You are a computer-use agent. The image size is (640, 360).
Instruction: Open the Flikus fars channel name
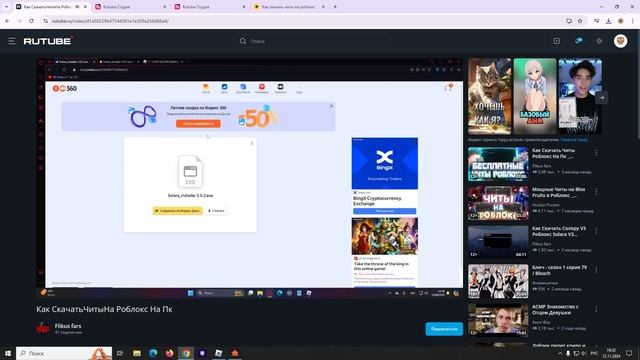pyautogui.click(x=68, y=326)
